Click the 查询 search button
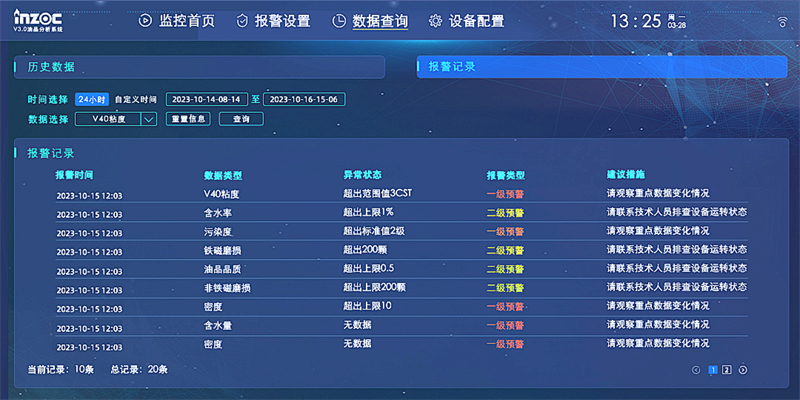The width and height of the screenshot is (800, 400). [x=241, y=119]
